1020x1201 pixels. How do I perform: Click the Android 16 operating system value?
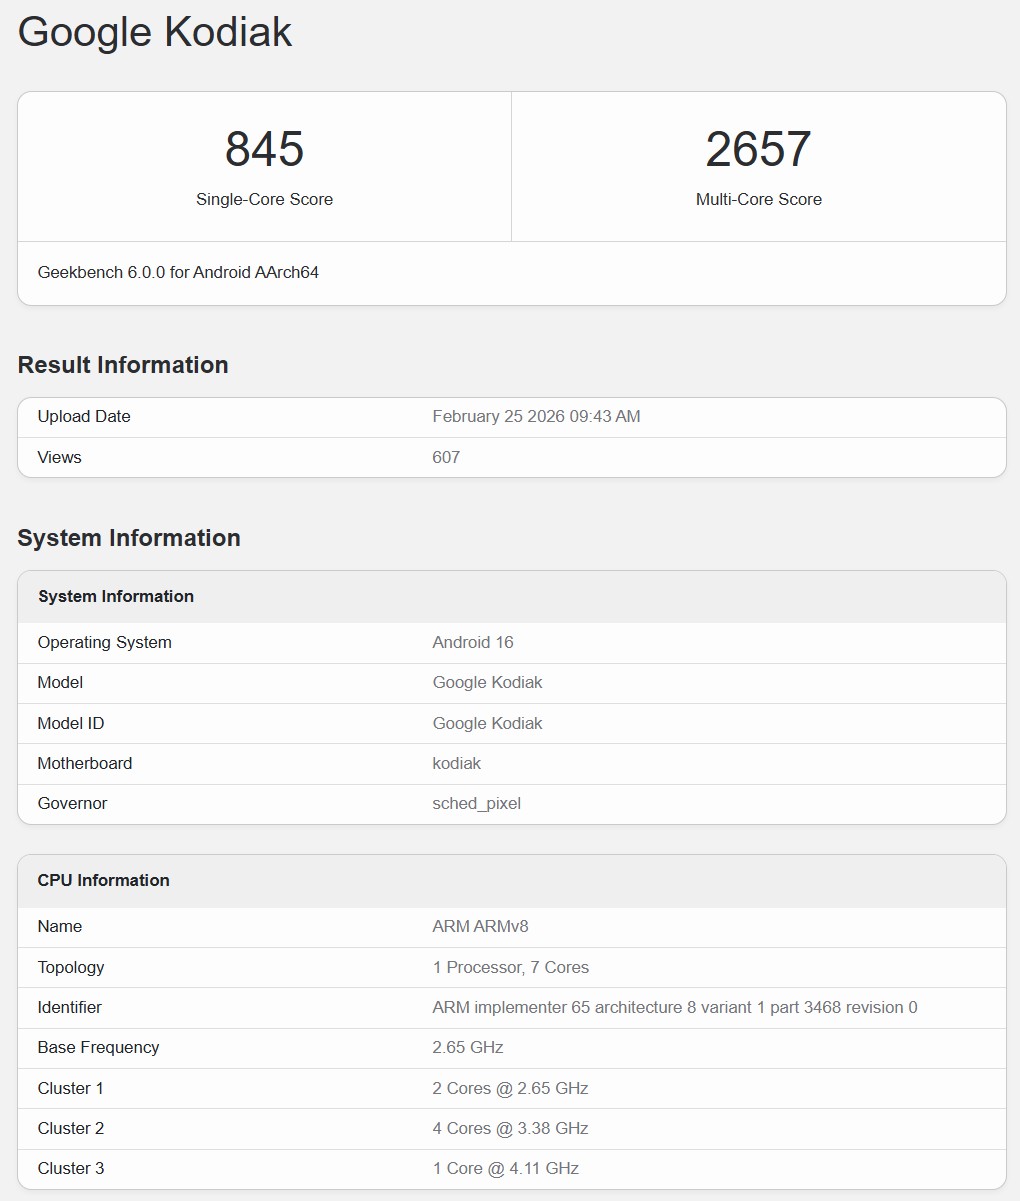473,642
